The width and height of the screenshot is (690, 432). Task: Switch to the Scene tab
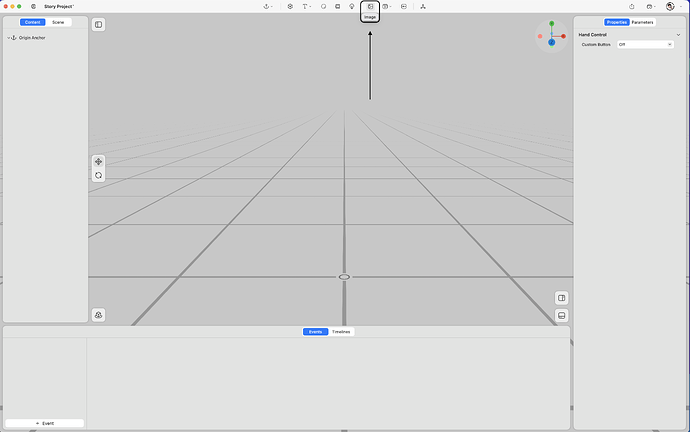click(x=58, y=21)
